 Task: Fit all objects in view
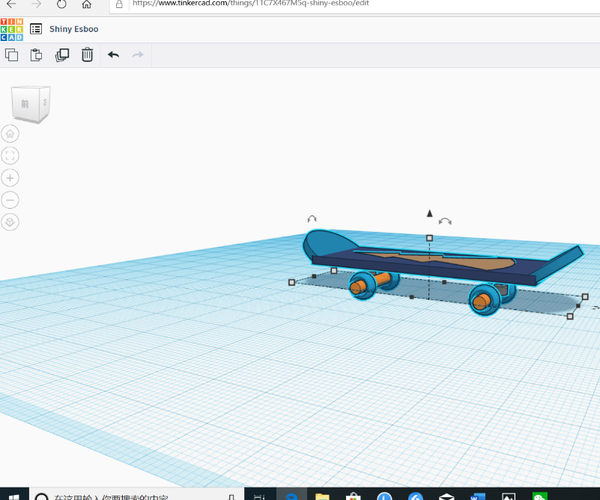pos(10,156)
